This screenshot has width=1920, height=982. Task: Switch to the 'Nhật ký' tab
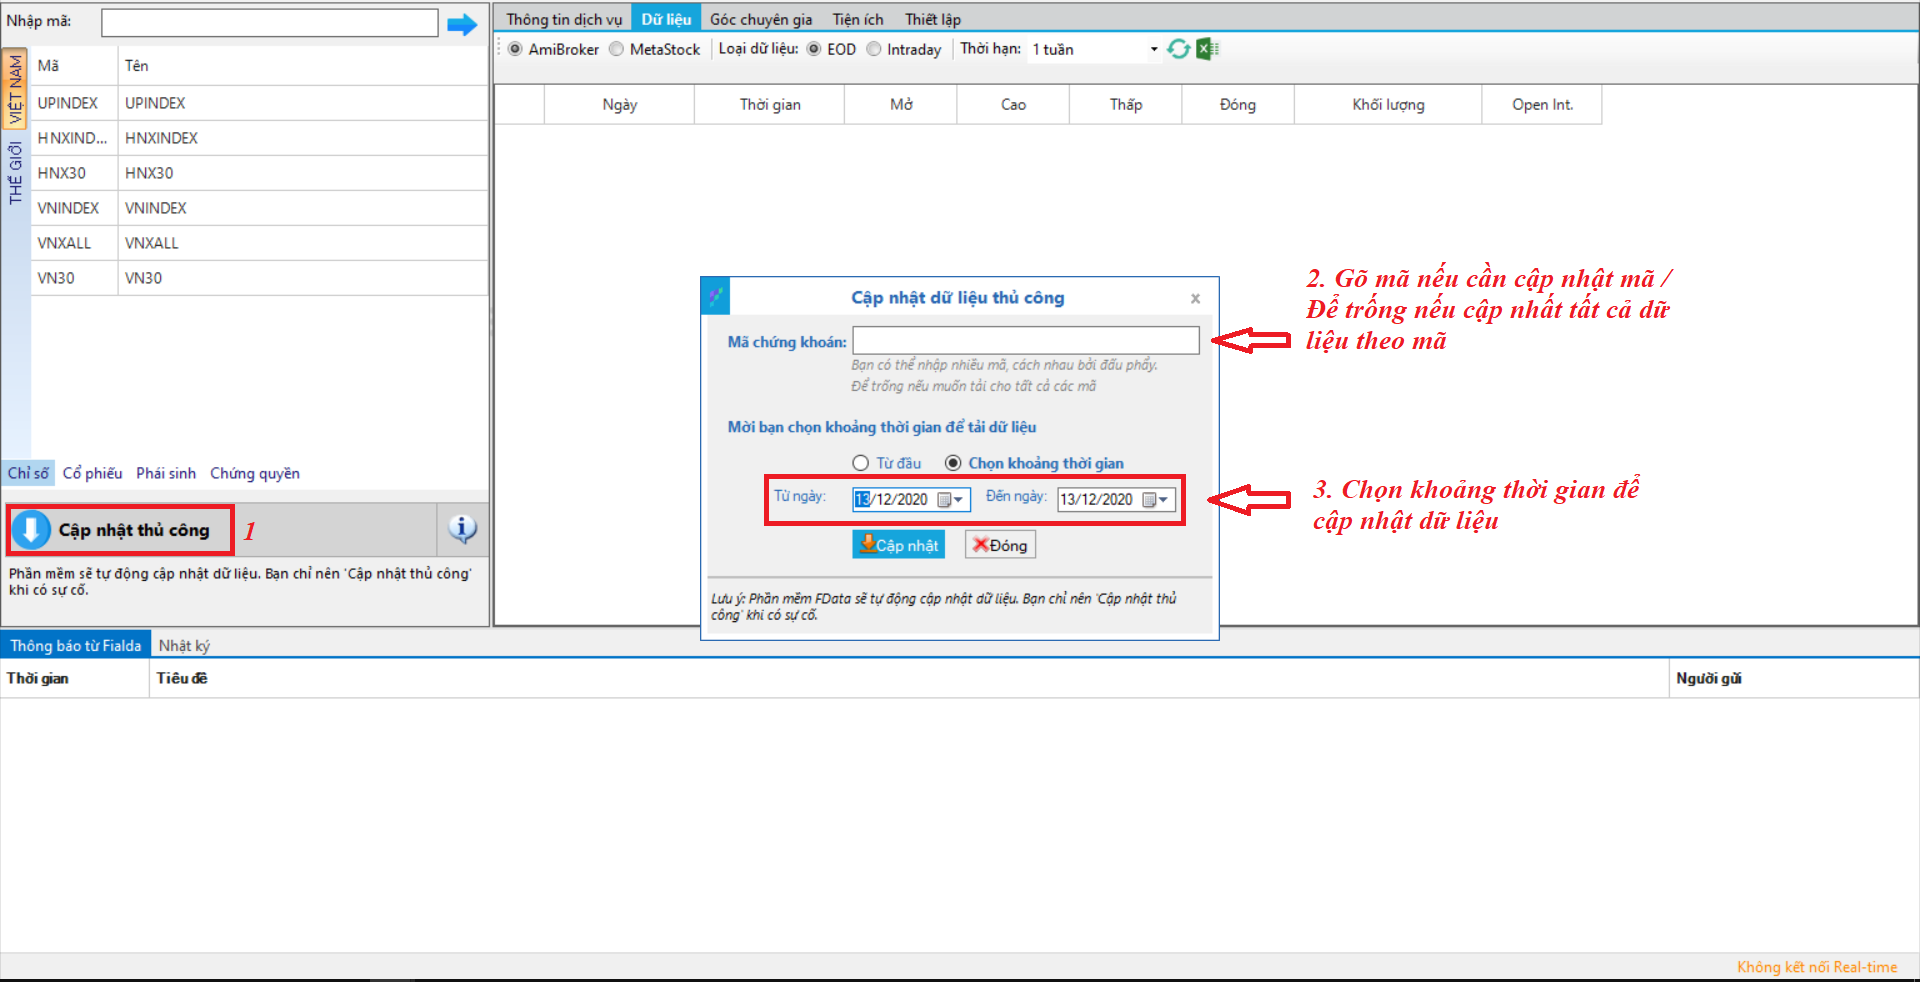[x=184, y=645]
